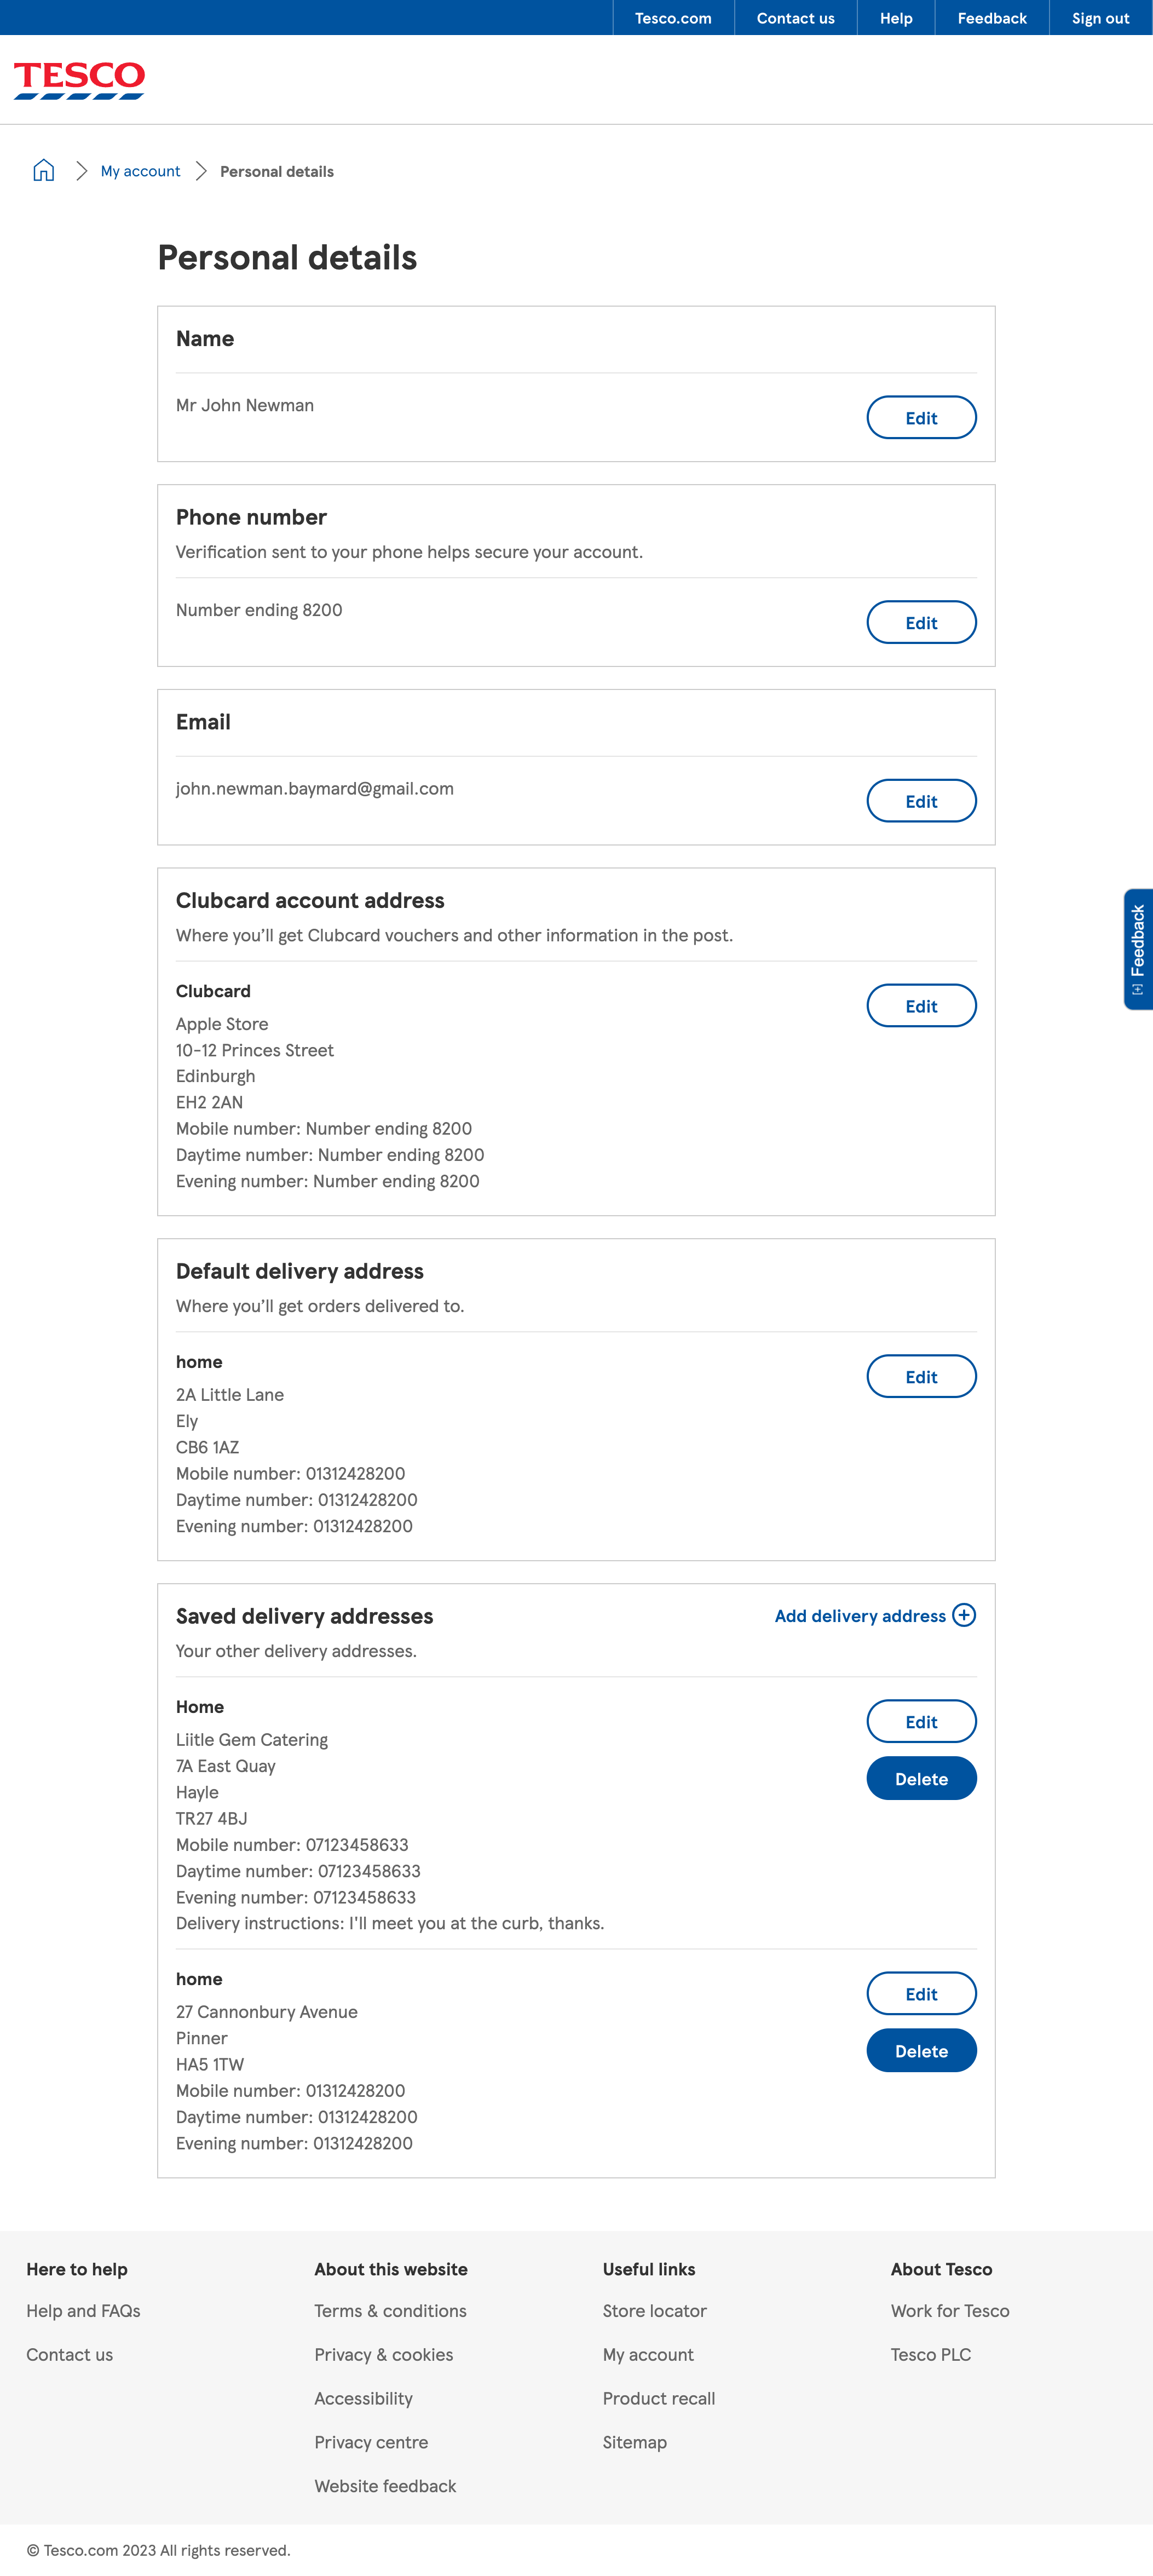Edit the Pinner home address
Screen dimensions: 1153x2576
pos(921,1993)
